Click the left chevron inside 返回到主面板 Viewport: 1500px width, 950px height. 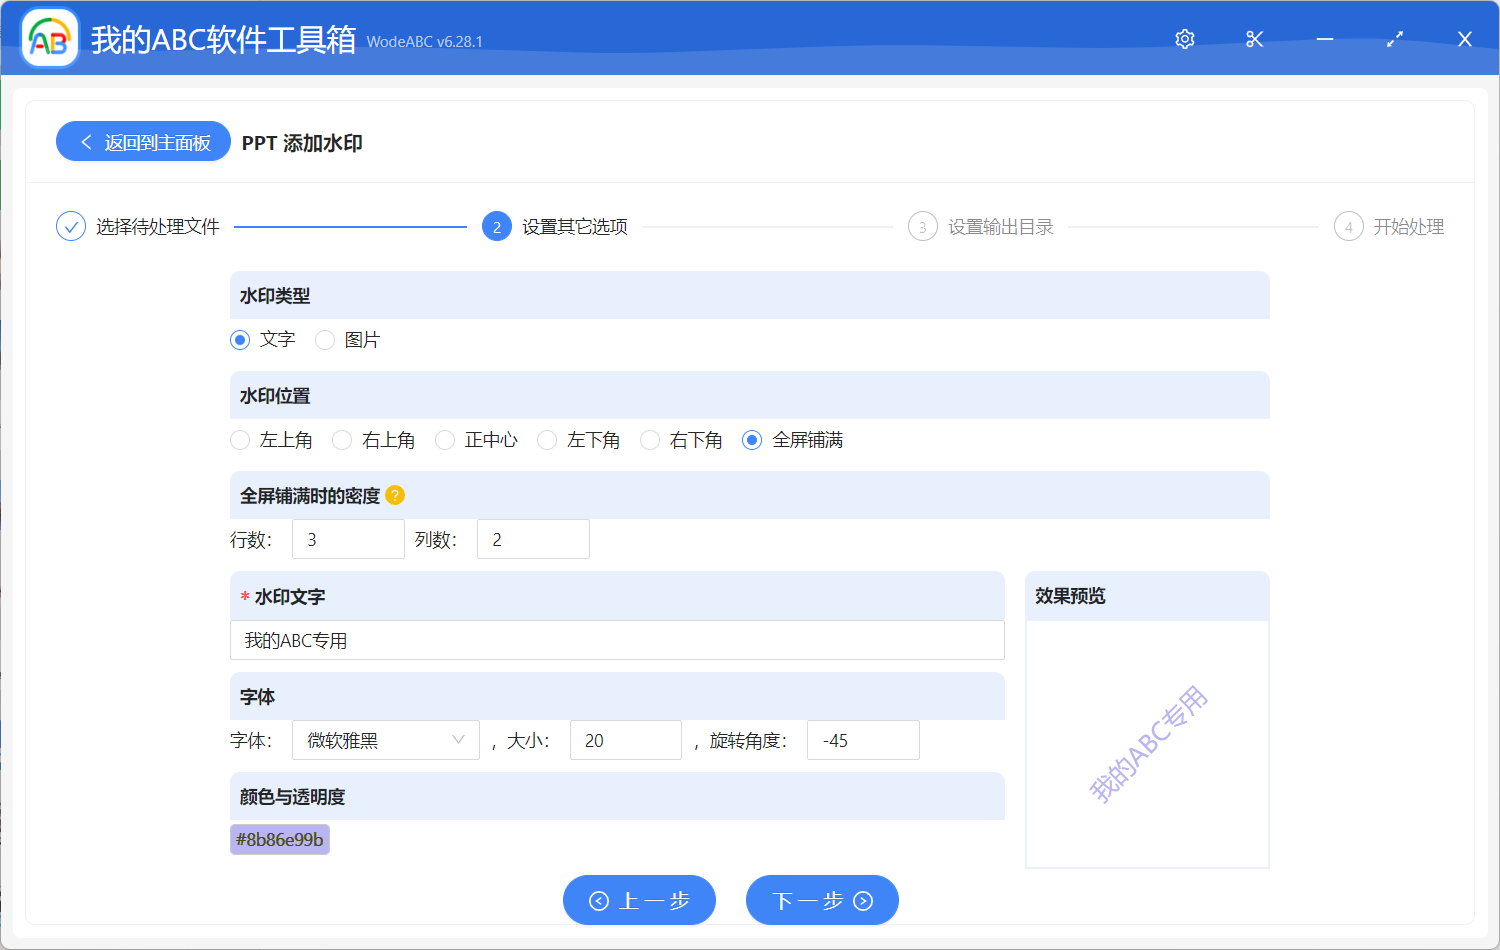click(x=84, y=141)
